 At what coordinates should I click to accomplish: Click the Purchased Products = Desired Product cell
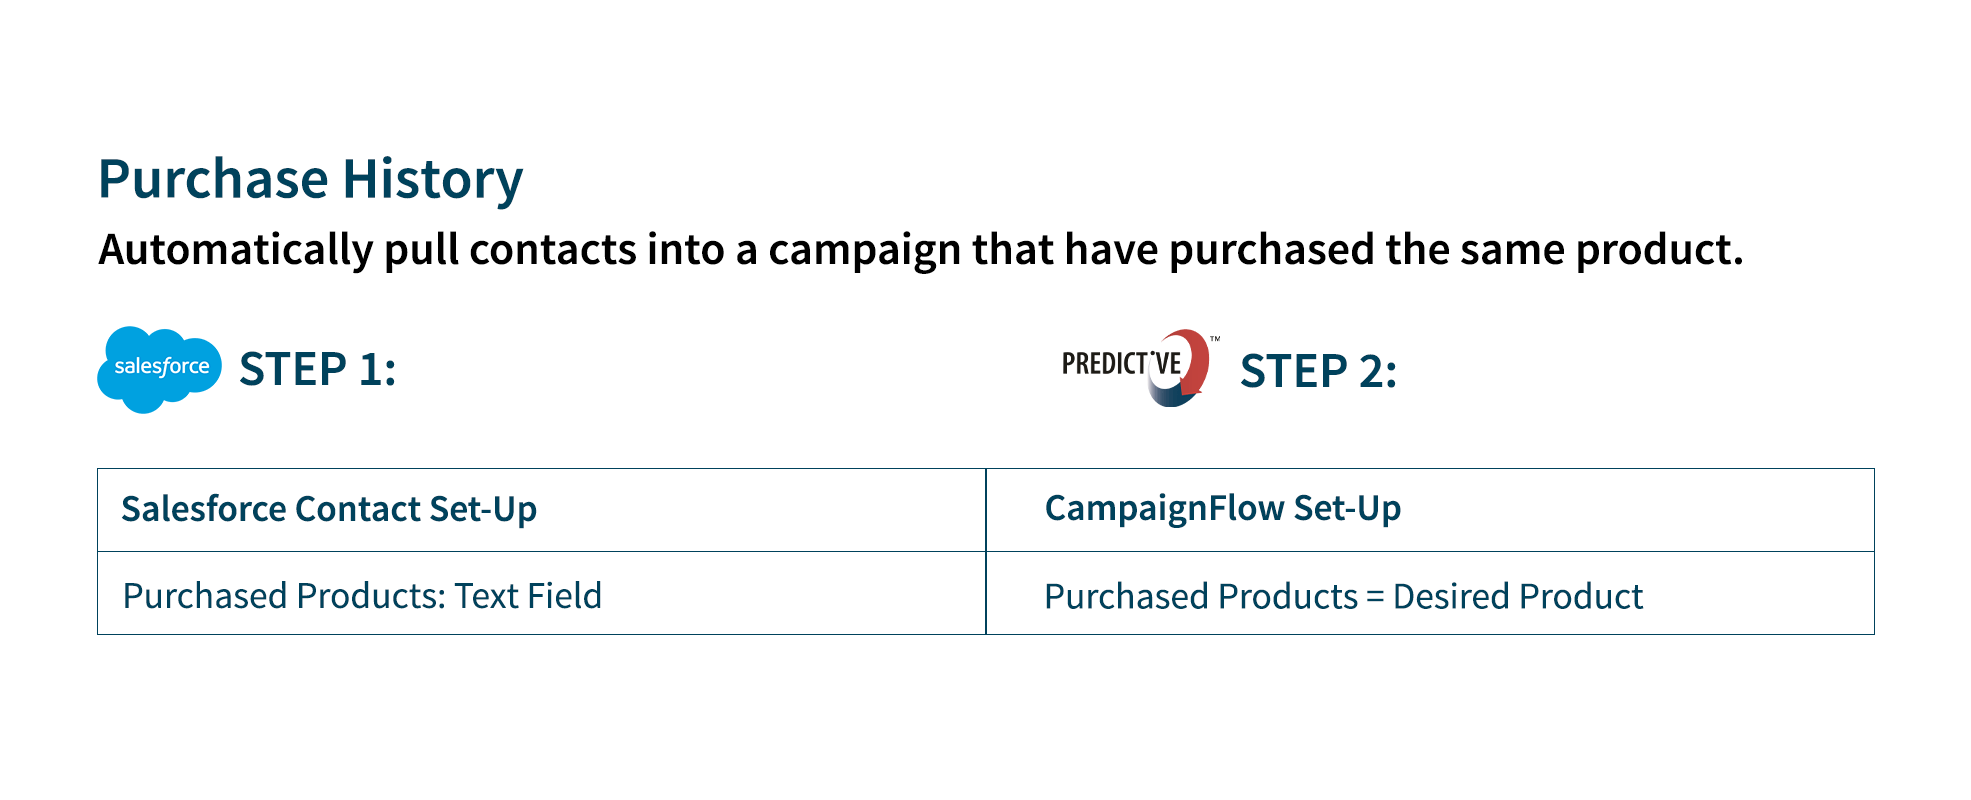(1430, 593)
